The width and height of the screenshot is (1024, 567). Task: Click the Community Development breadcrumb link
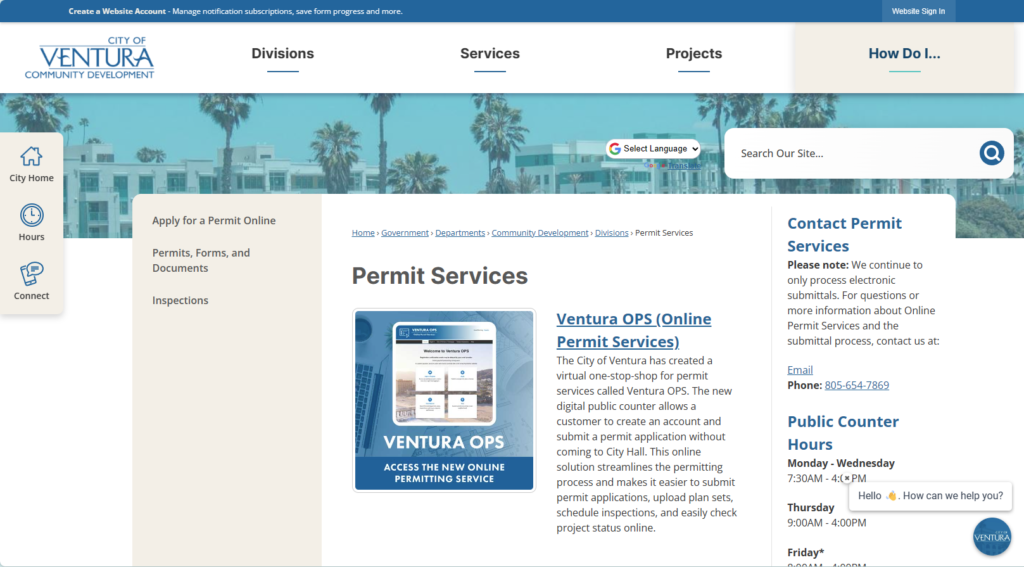pyautogui.click(x=539, y=233)
